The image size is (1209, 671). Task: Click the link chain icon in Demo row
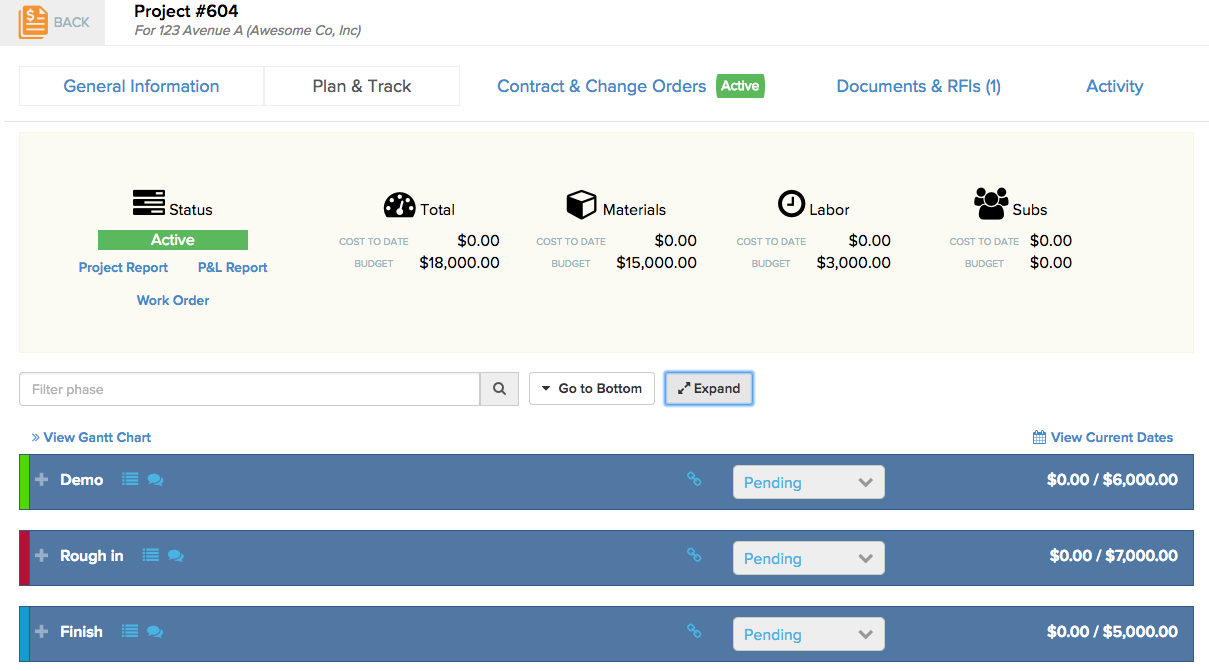[x=694, y=479]
